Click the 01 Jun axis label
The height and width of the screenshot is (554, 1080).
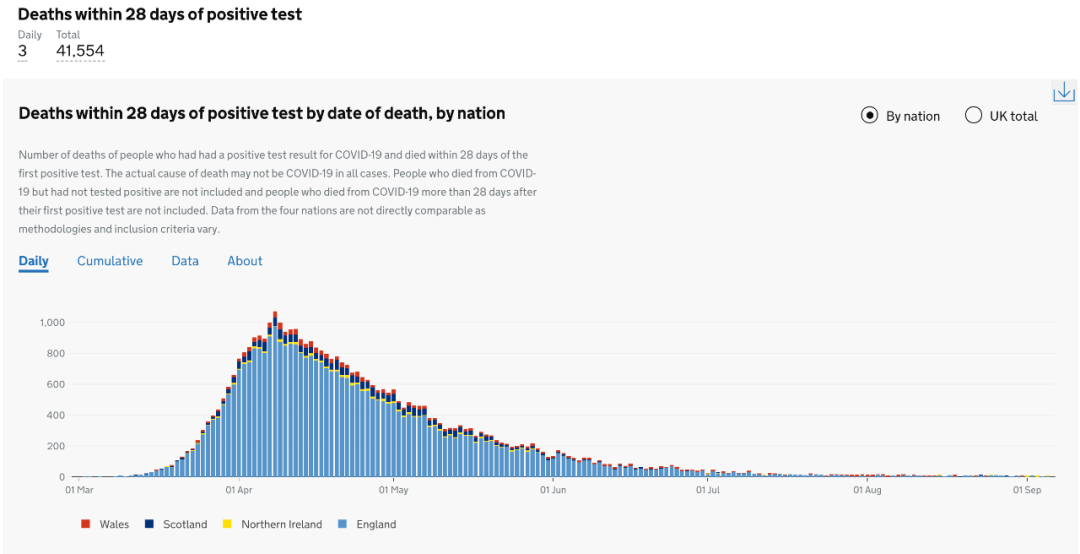click(x=551, y=490)
